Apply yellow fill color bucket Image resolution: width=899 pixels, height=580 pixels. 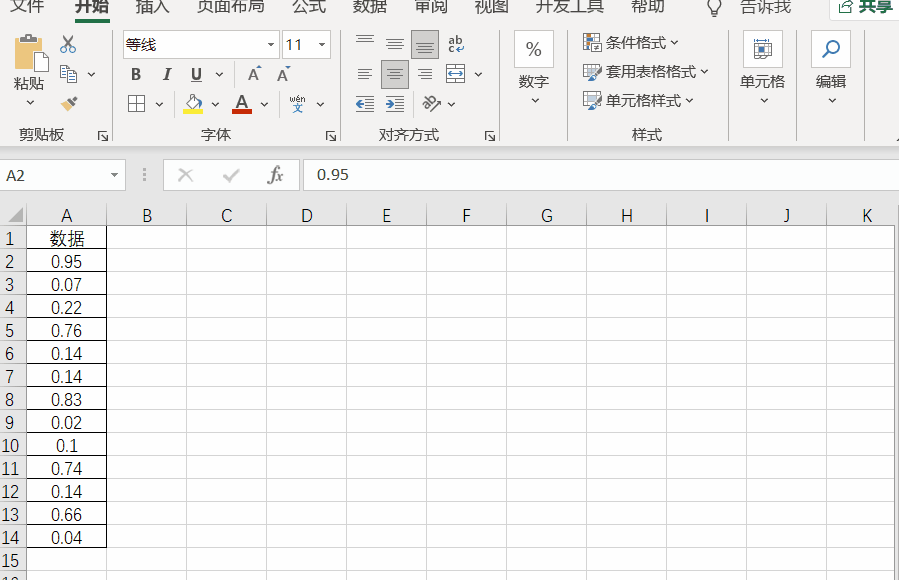[x=193, y=104]
